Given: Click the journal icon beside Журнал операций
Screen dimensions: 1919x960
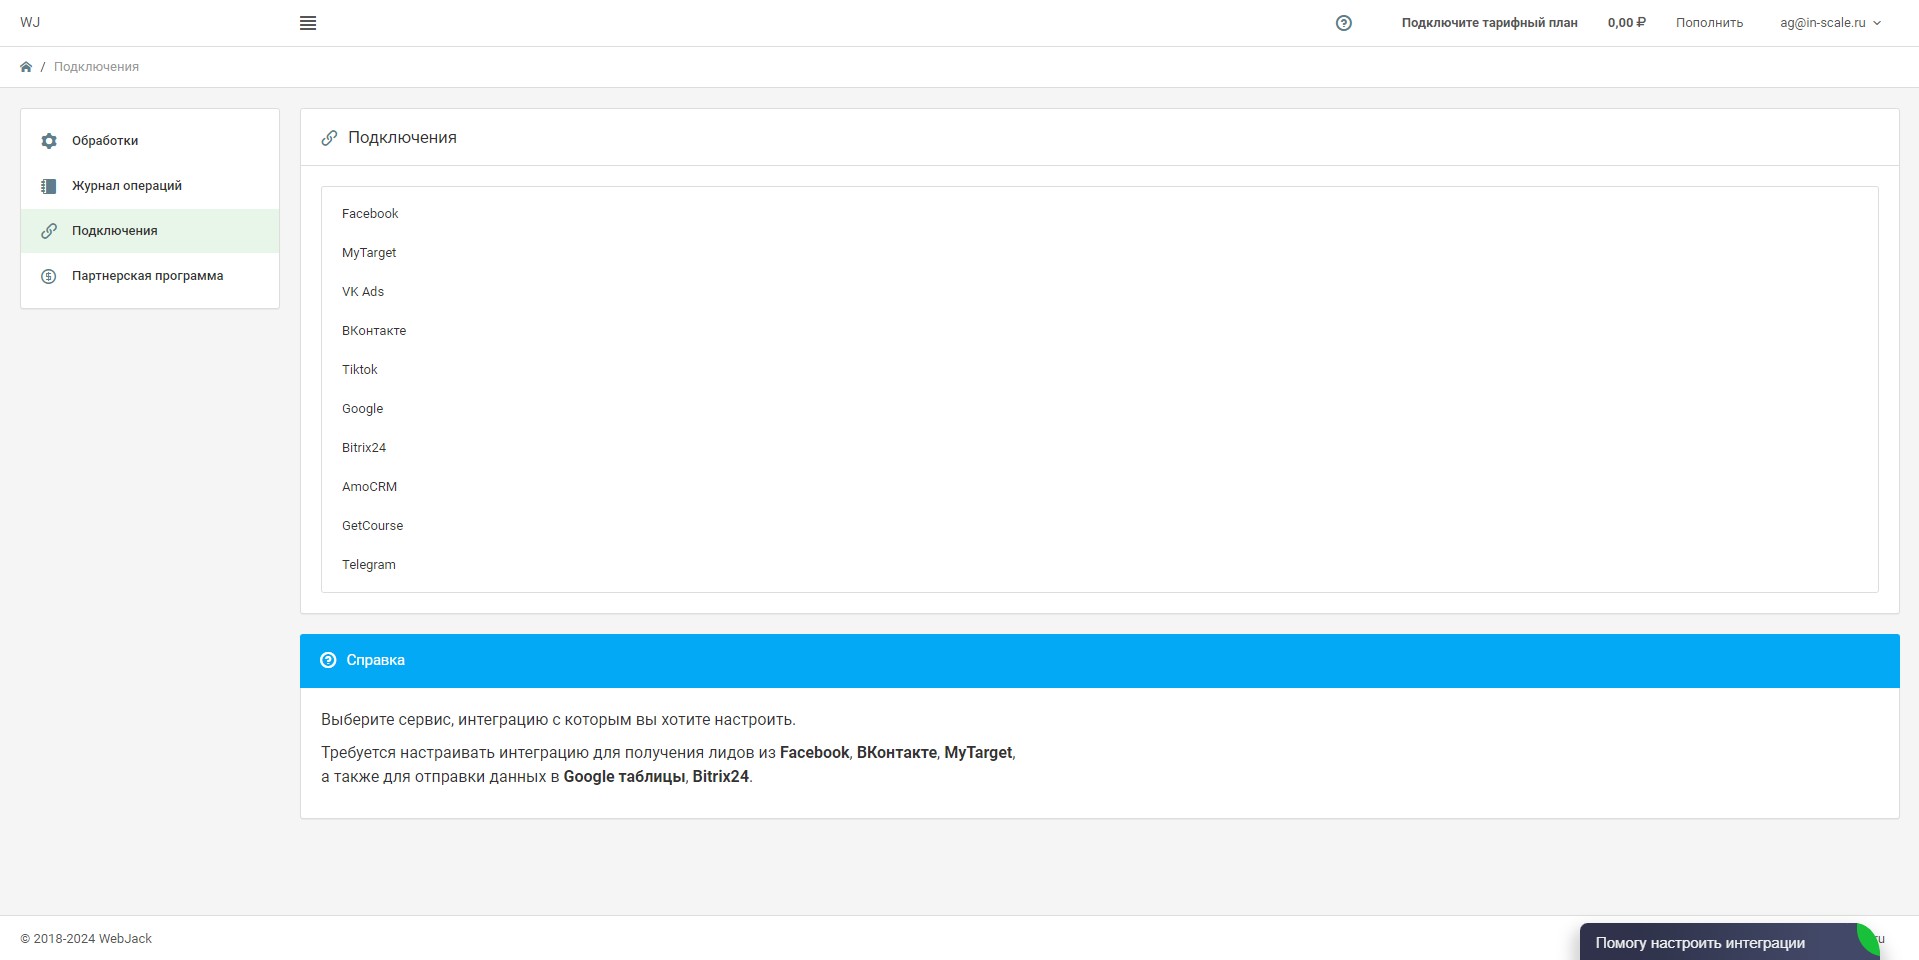Looking at the screenshot, I should point(49,186).
